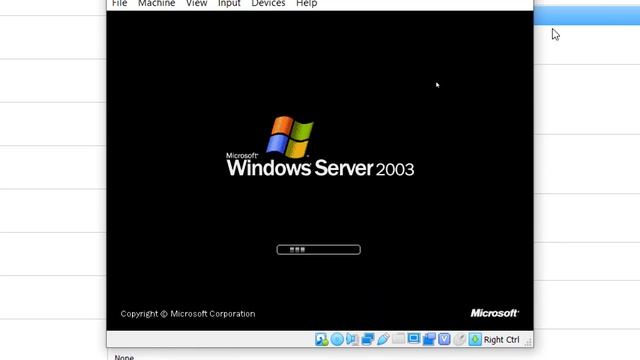Click the mouse integration status icon

(x=460, y=339)
